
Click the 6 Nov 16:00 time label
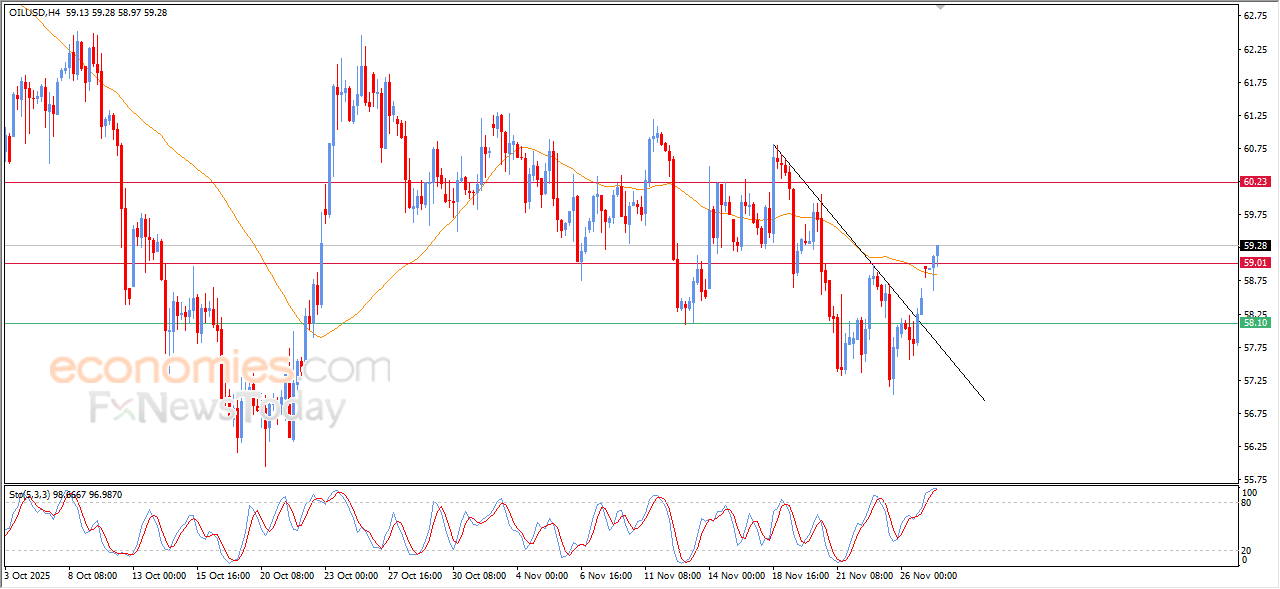(607, 576)
